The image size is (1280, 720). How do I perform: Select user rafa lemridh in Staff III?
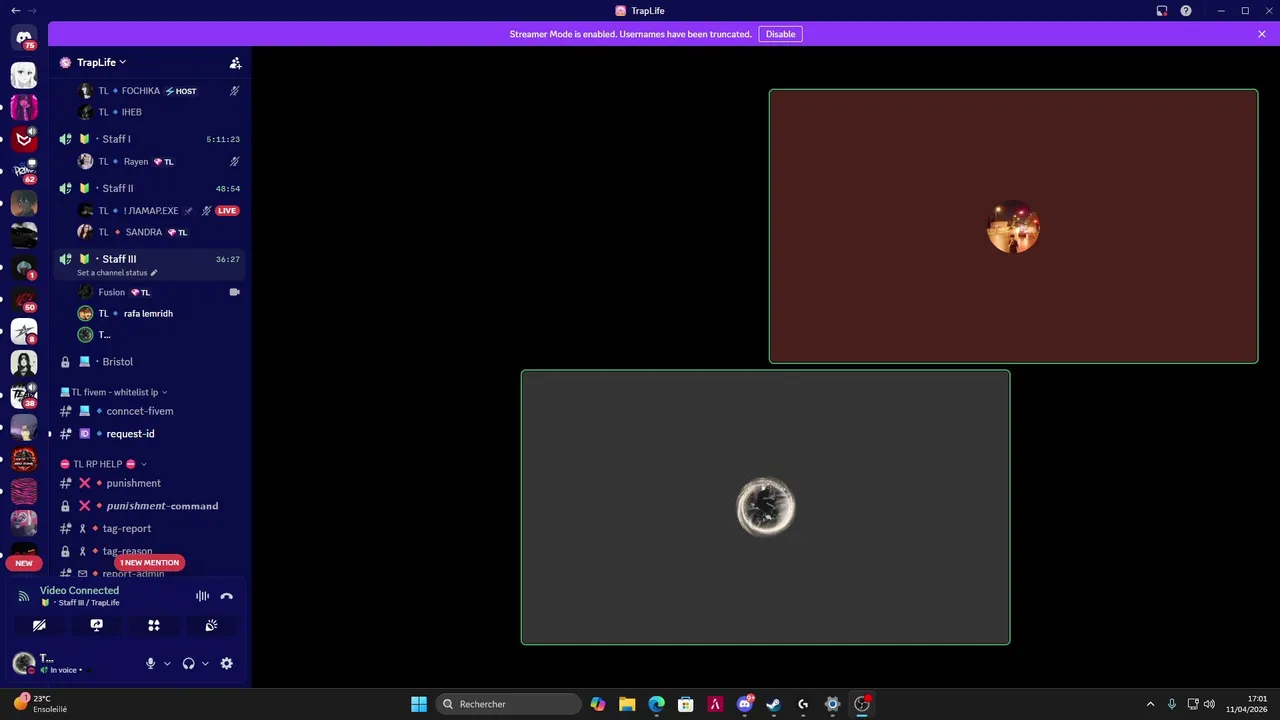(x=159, y=314)
